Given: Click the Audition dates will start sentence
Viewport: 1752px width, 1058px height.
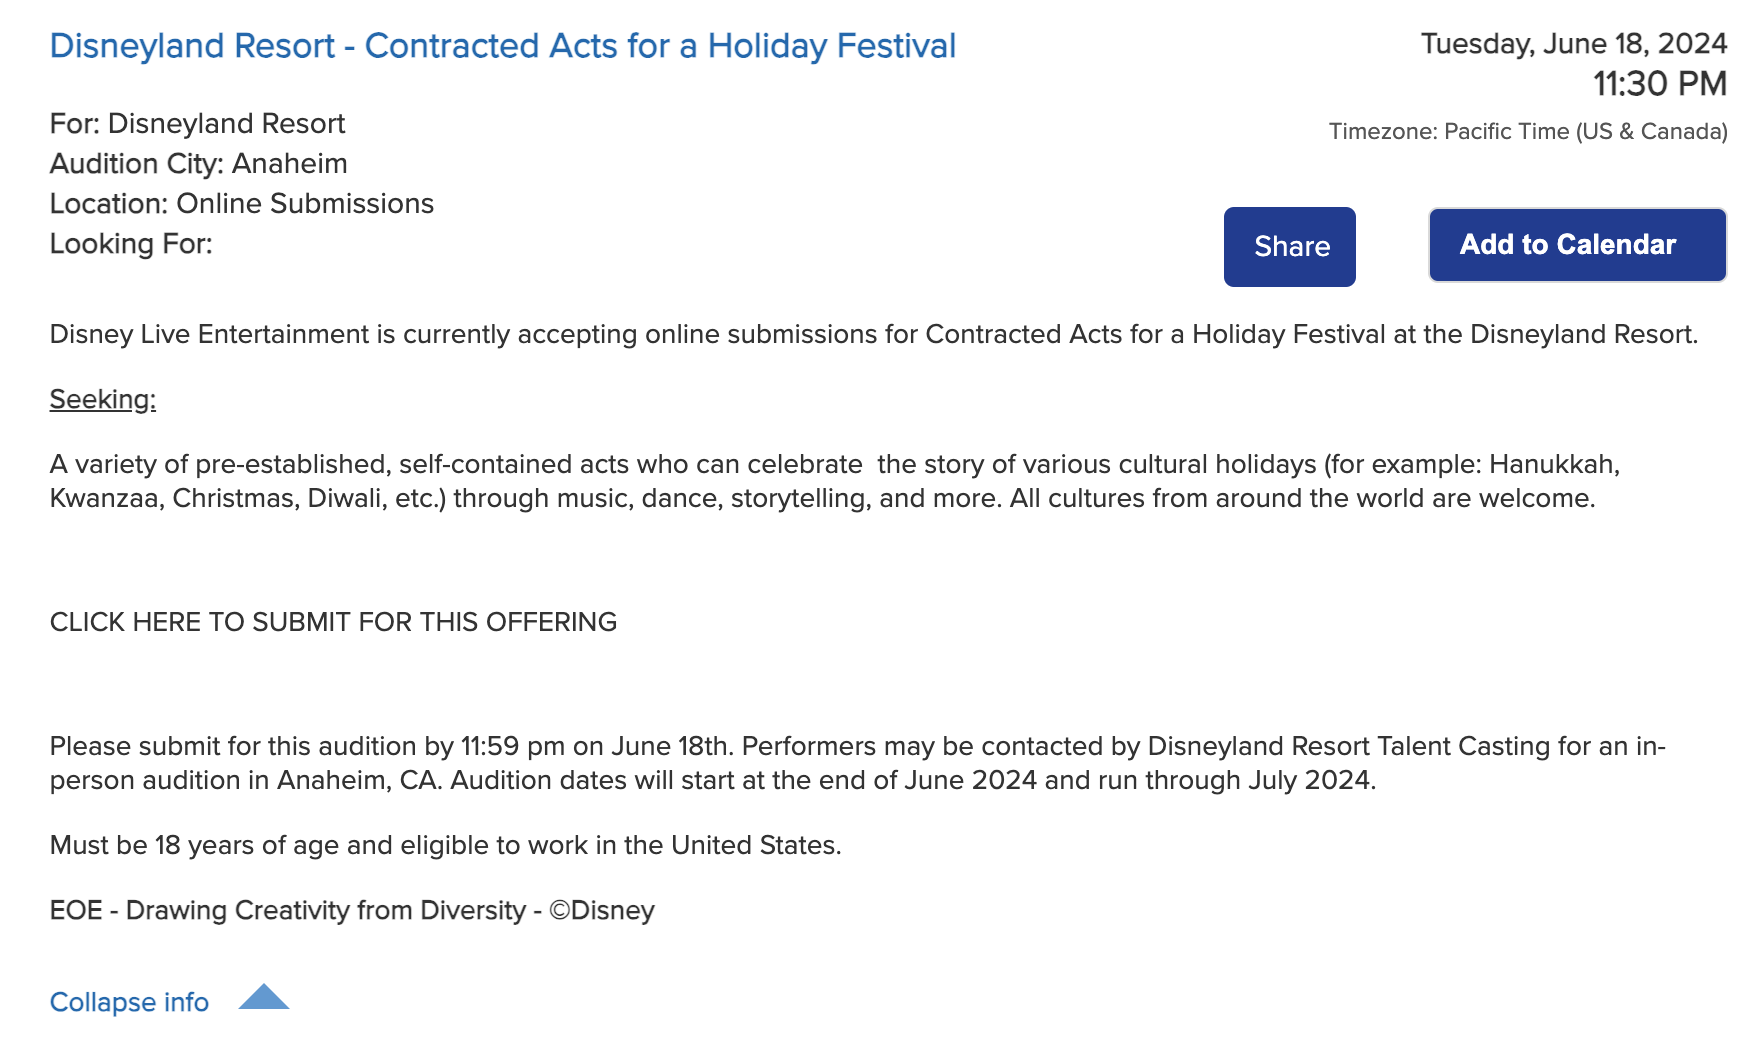Looking at the screenshot, I should pyautogui.click(x=912, y=780).
